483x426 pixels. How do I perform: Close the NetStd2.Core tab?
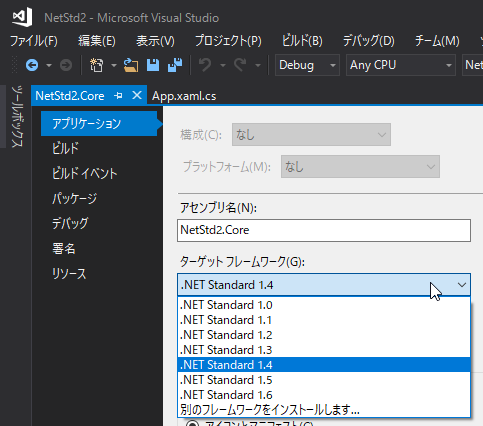137,96
